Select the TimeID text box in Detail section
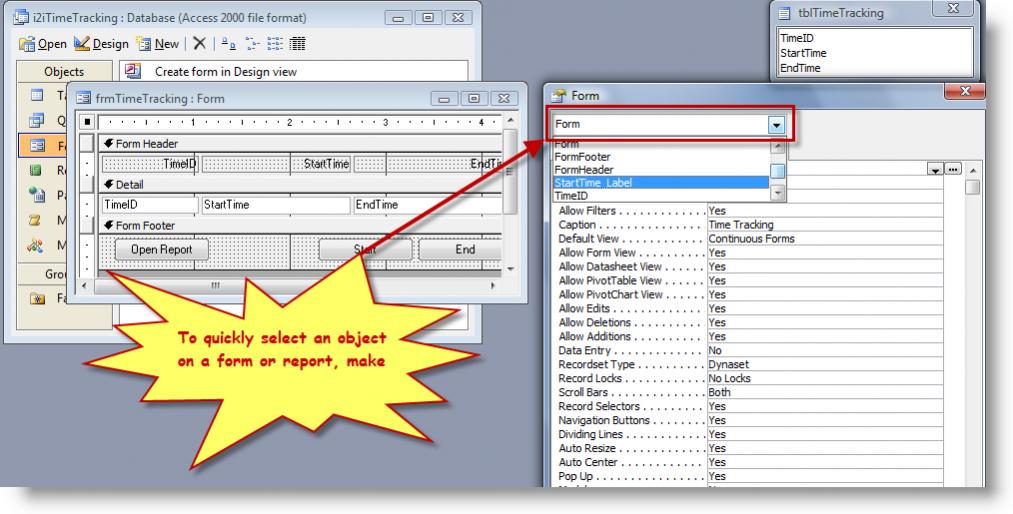Screen dimensions: 1013x514 [x=150, y=205]
